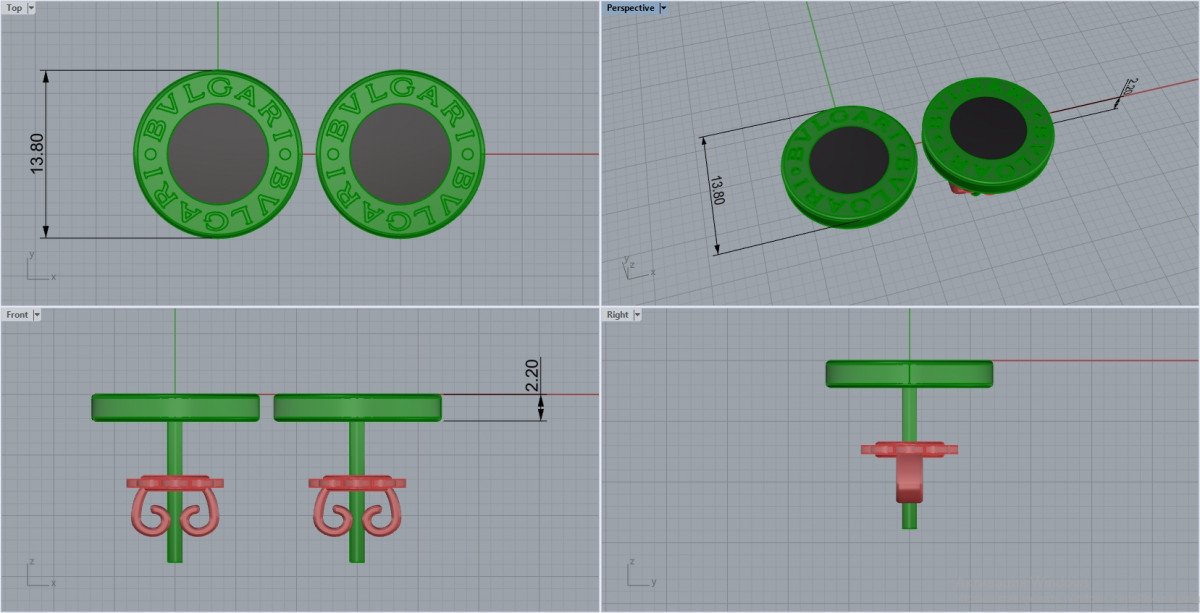Open the Front viewport dropdown arrow
Image resolution: width=1200 pixels, height=613 pixels.
37,314
